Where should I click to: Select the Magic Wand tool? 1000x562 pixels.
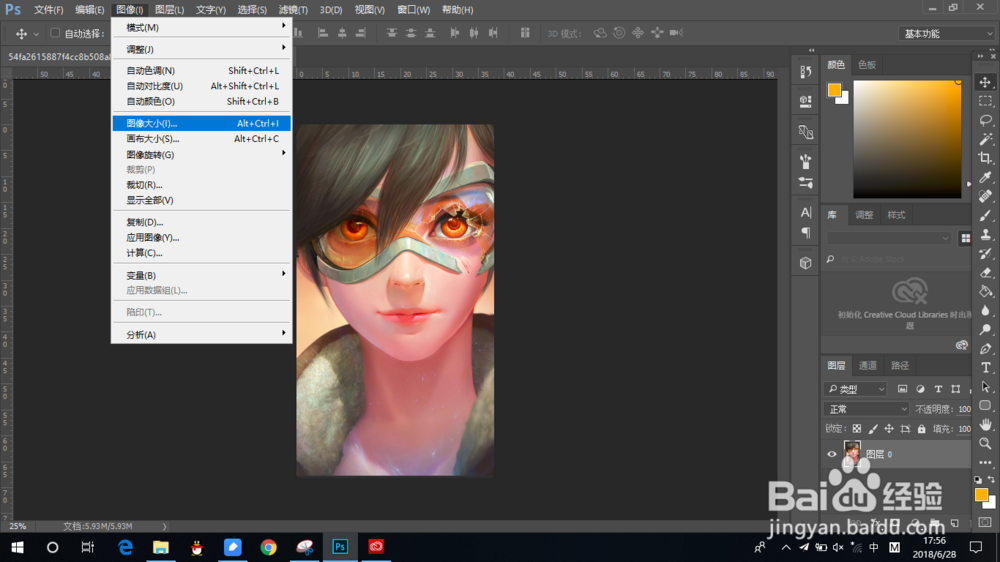[985, 139]
